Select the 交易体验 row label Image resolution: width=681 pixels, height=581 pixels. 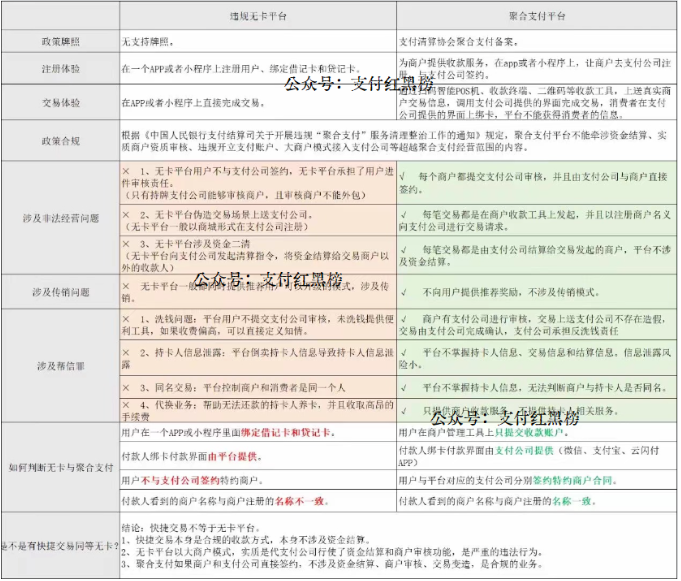pos(59,102)
